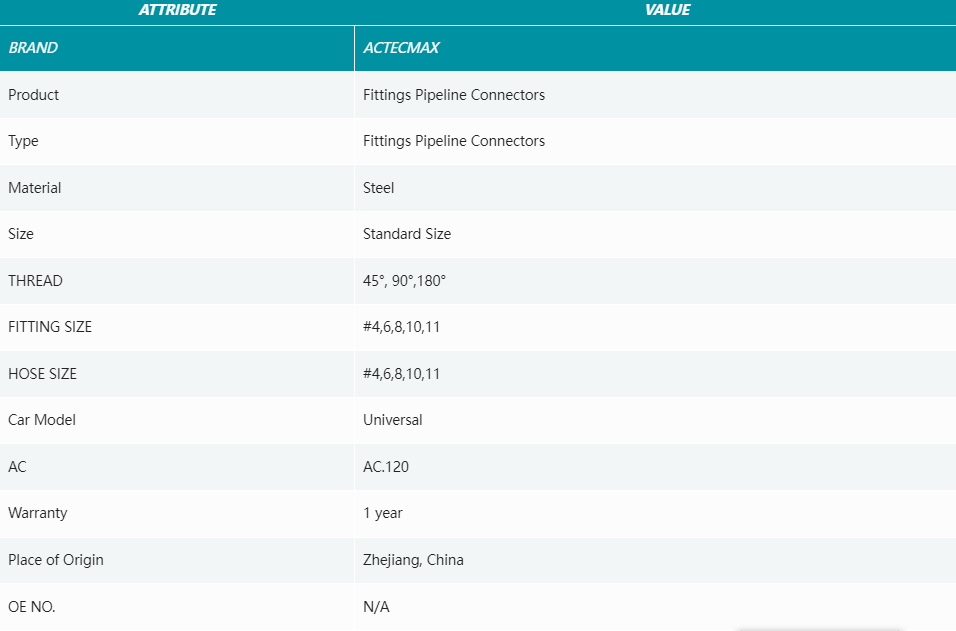Click the Car Model label
The height and width of the screenshot is (631, 956).
(x=42, y=420)
